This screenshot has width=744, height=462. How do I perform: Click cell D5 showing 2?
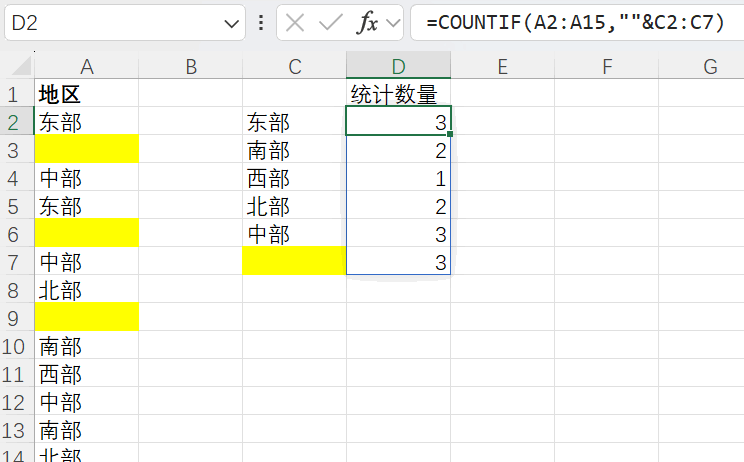coord(399,207)
